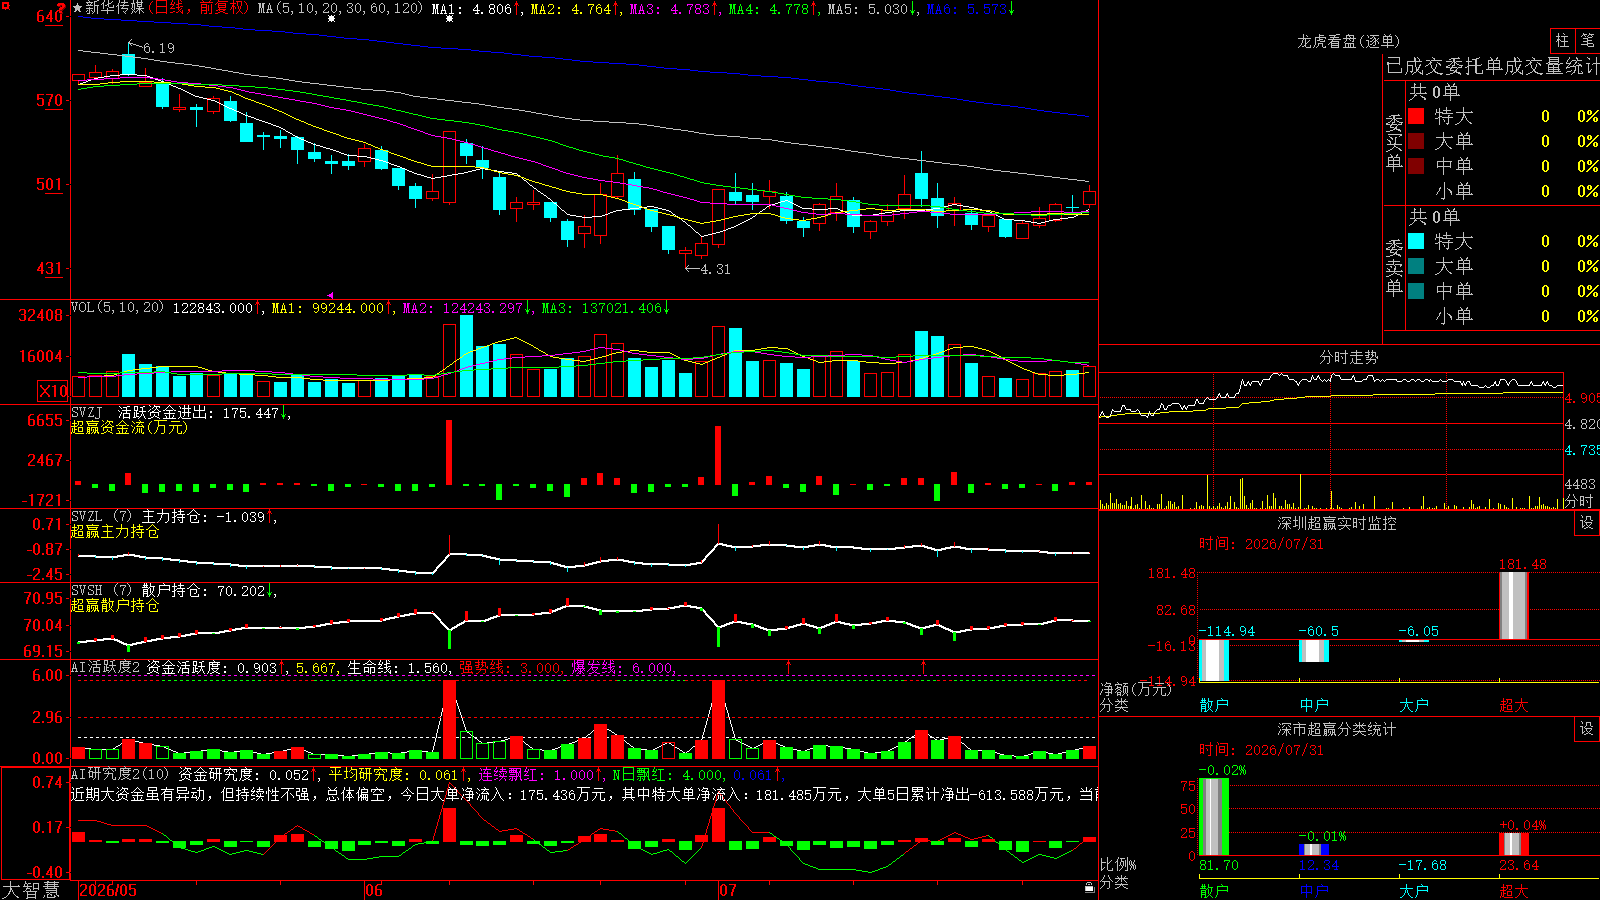Click the teal 大单 sell order swatch
This screenshot has width=1600, height=900.
[1416, 266]
